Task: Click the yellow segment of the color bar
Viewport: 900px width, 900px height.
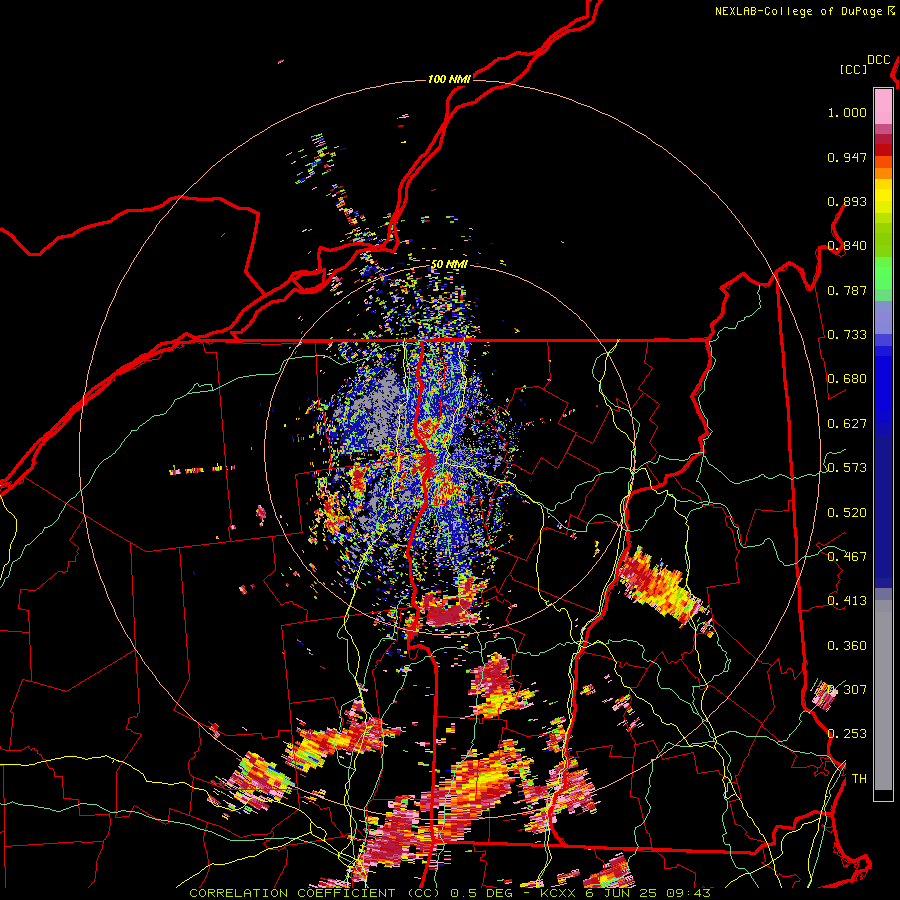Action: click(x=883, y=196)
